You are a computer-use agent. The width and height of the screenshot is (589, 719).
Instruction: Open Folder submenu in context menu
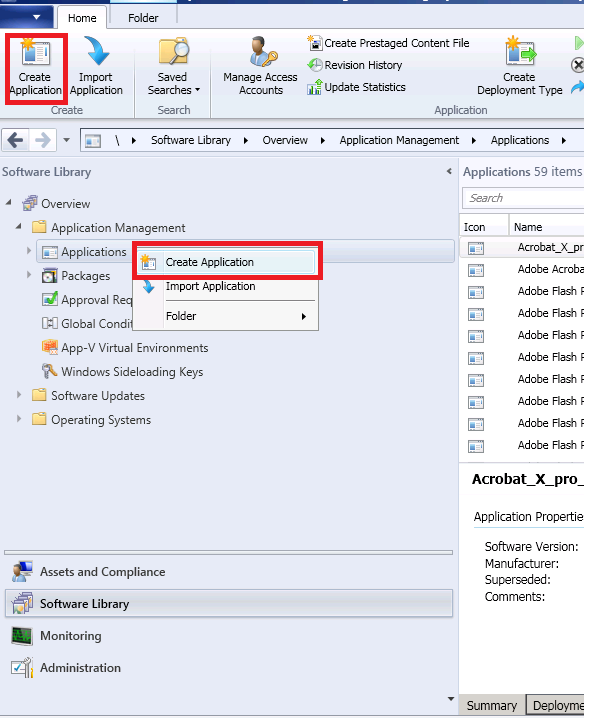[x=227, y=316]
